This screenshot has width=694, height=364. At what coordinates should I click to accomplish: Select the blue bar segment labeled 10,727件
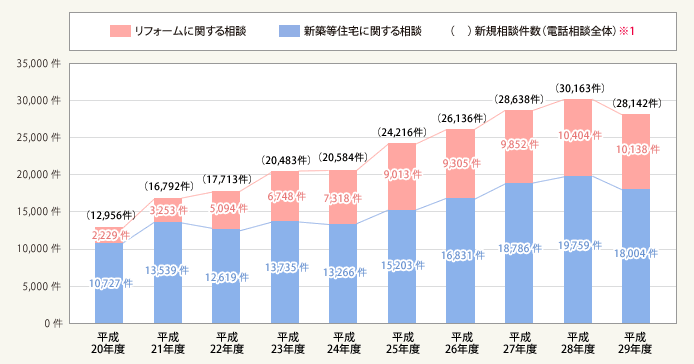point(109,283)
